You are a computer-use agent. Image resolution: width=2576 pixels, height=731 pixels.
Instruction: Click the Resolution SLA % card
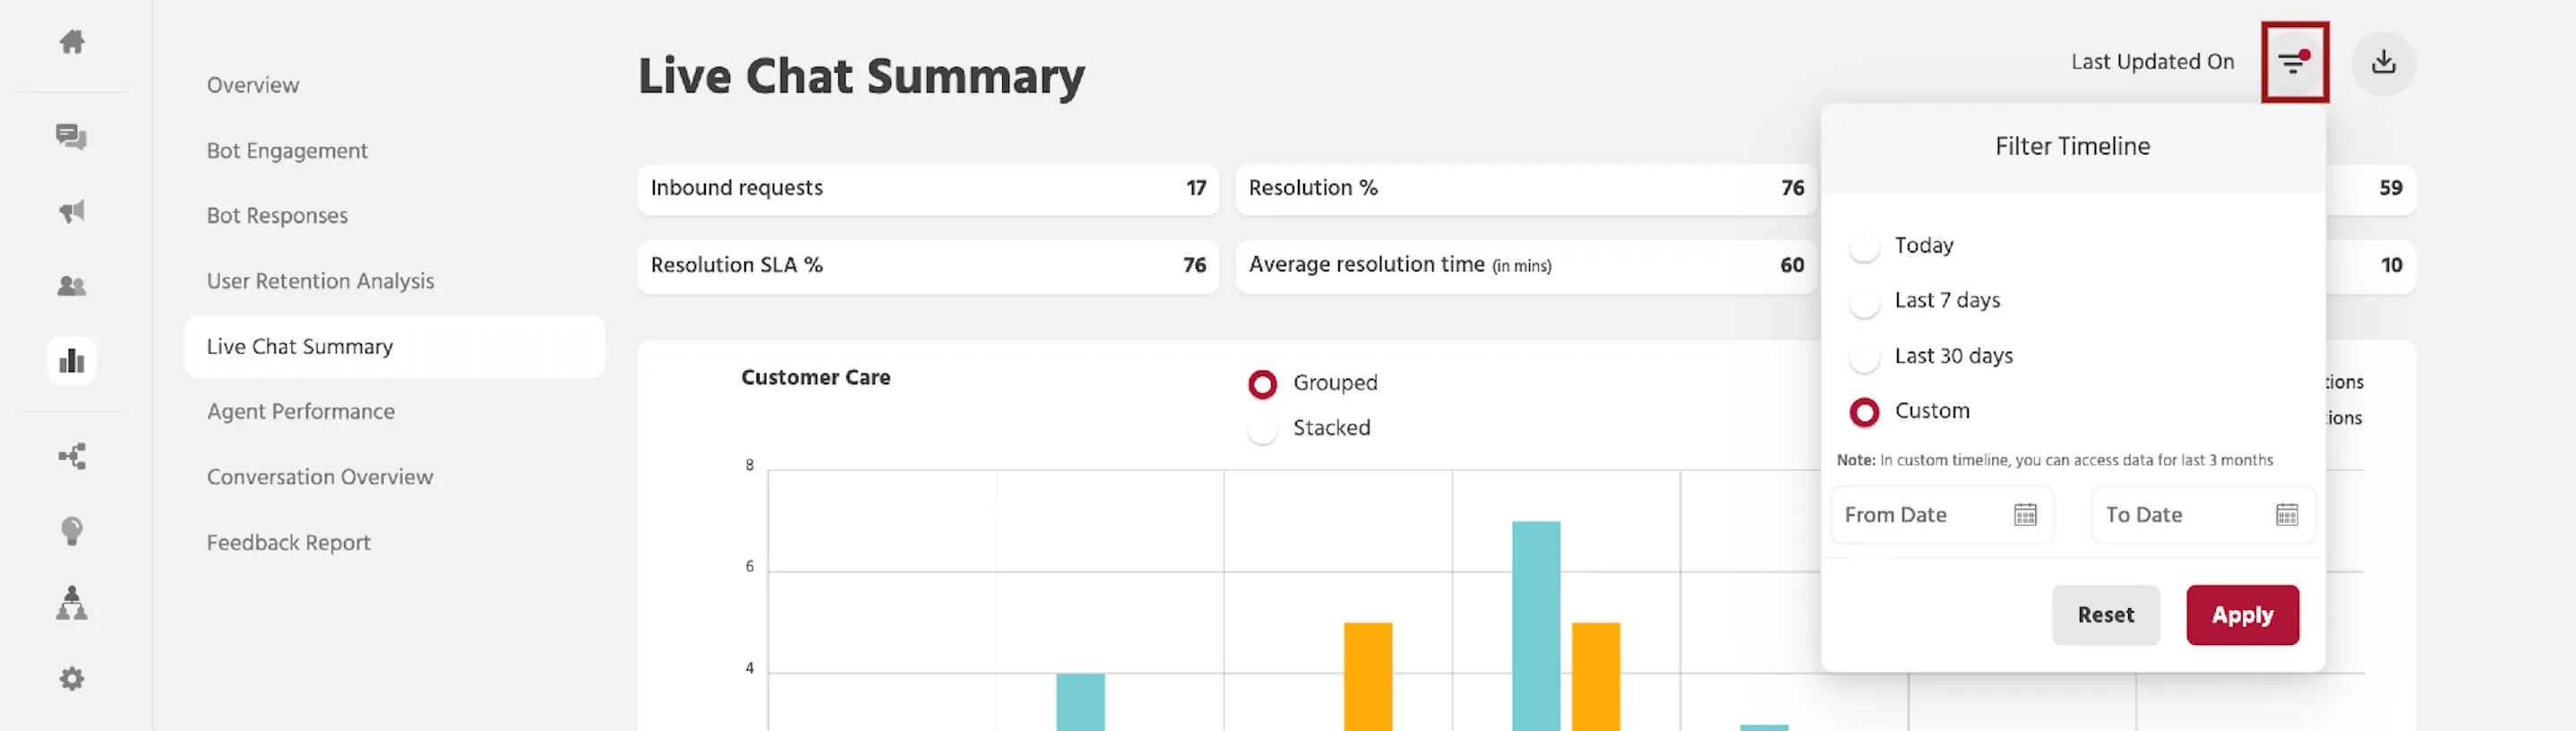(928, 266)
